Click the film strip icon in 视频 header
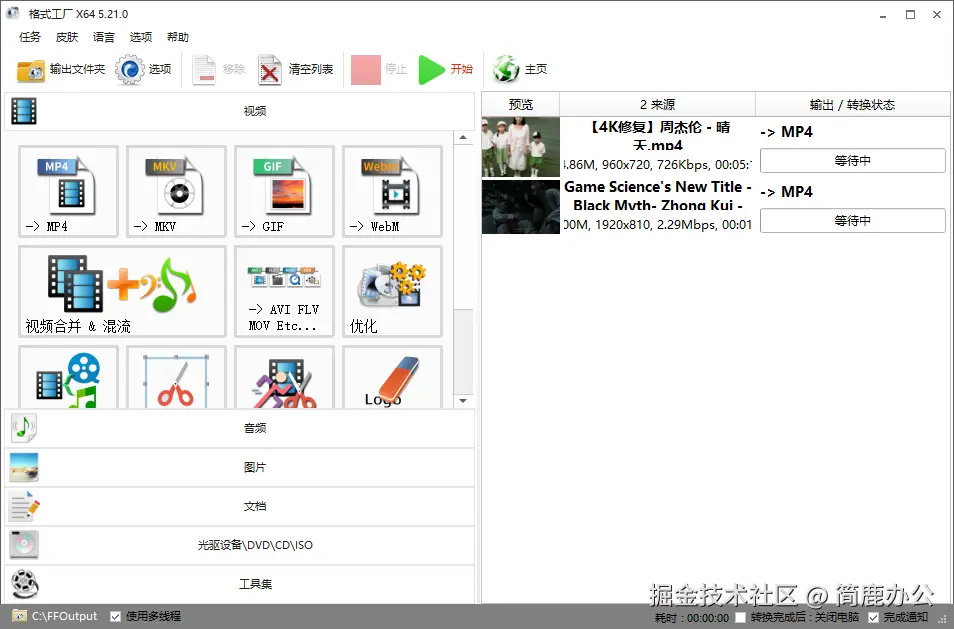 24,111
